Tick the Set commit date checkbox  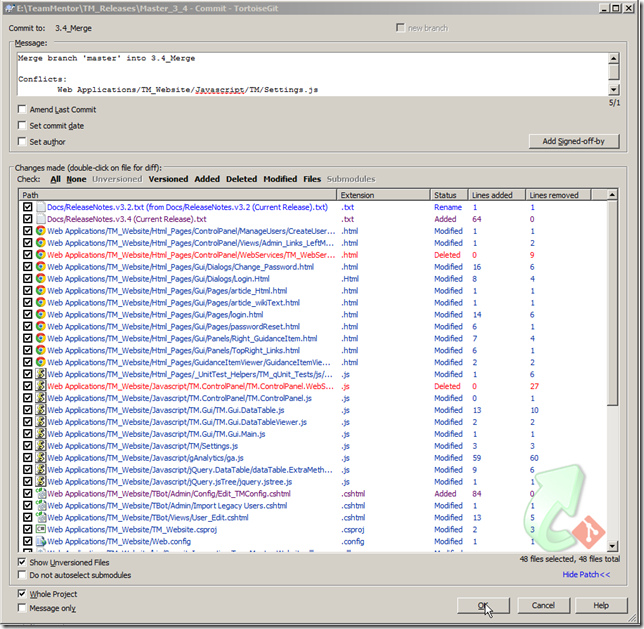point(22,125)
